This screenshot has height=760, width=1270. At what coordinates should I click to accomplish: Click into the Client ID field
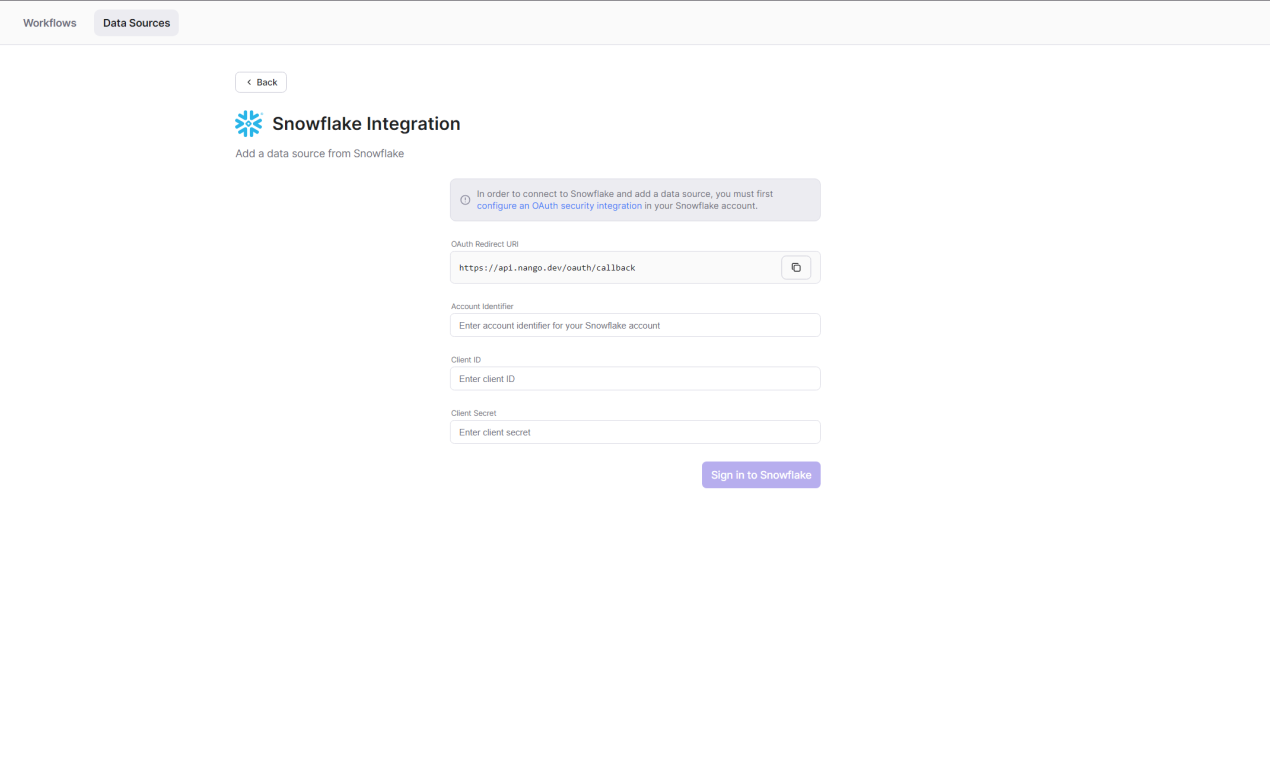[635, 379]
